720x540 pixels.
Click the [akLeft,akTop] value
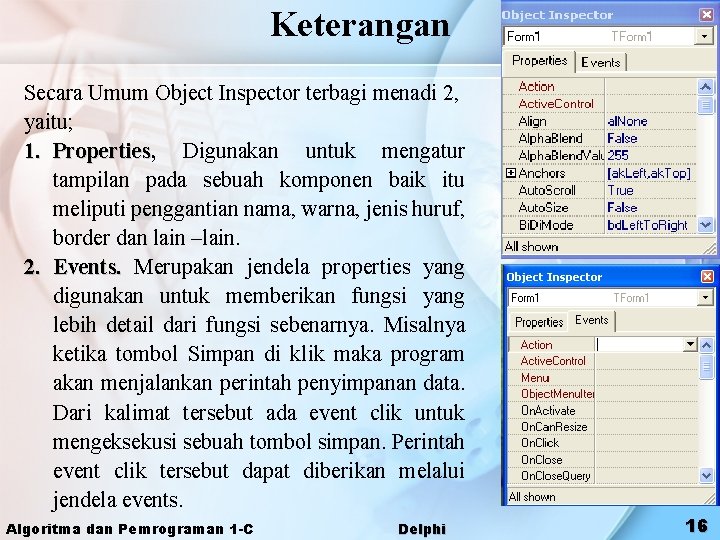coord(650,173)
